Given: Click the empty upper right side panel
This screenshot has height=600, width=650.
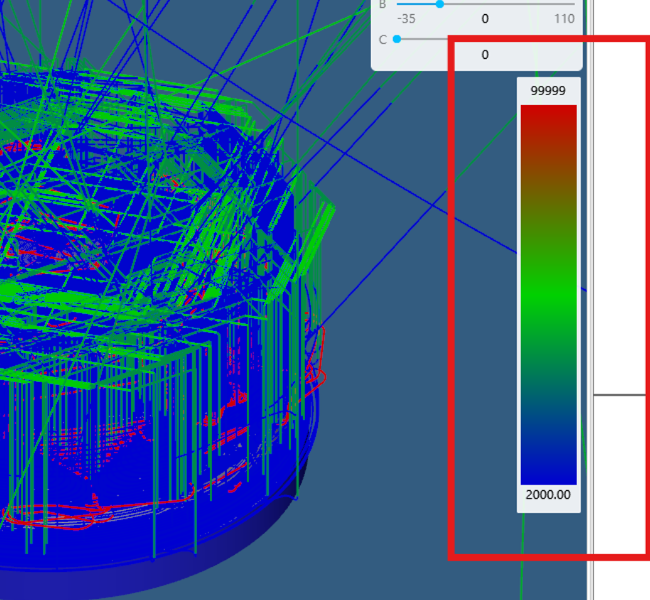Looking at the screenshot, I should pos(620,200).
